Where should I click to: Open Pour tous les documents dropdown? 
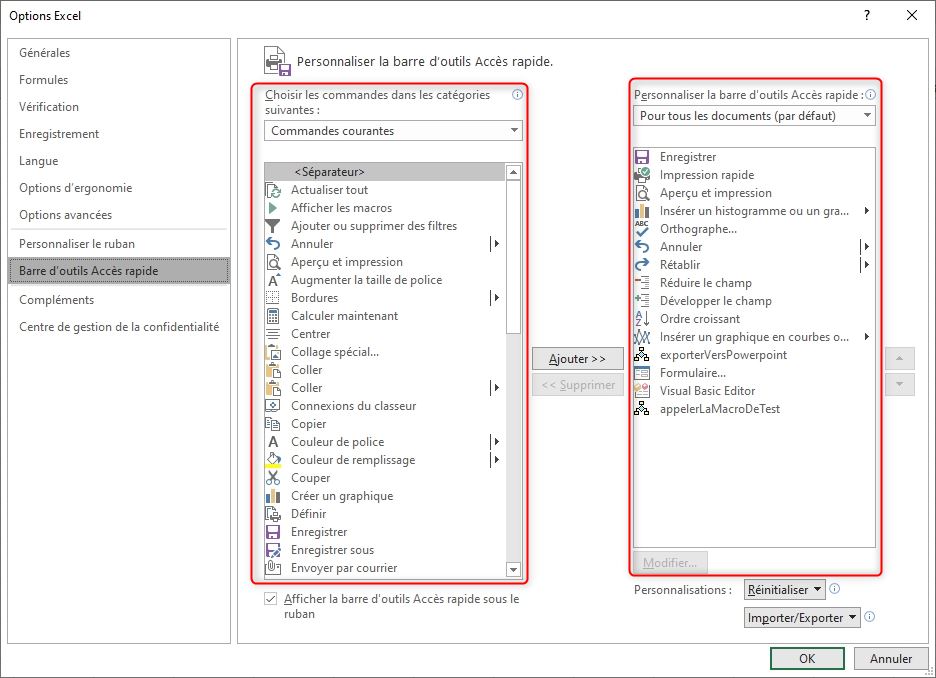tap(754, 116)
